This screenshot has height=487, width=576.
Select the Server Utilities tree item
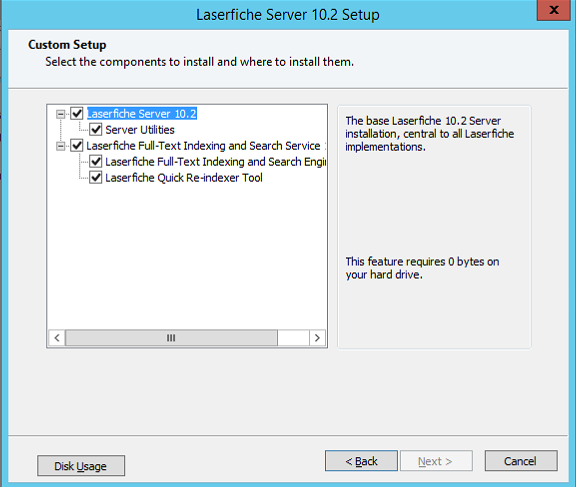(140, 130)
